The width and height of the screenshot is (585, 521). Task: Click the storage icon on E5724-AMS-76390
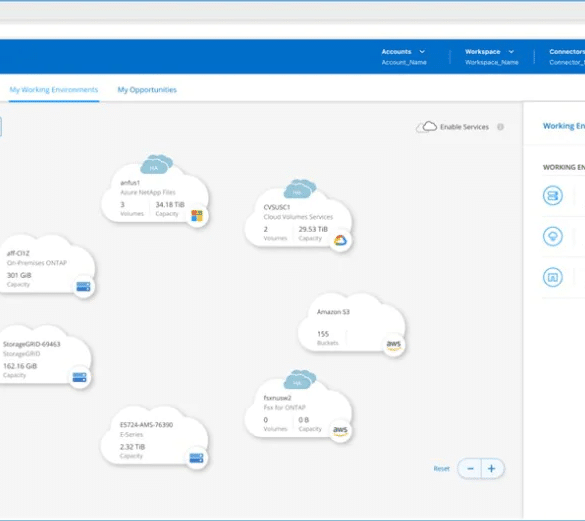coord(197,458)
